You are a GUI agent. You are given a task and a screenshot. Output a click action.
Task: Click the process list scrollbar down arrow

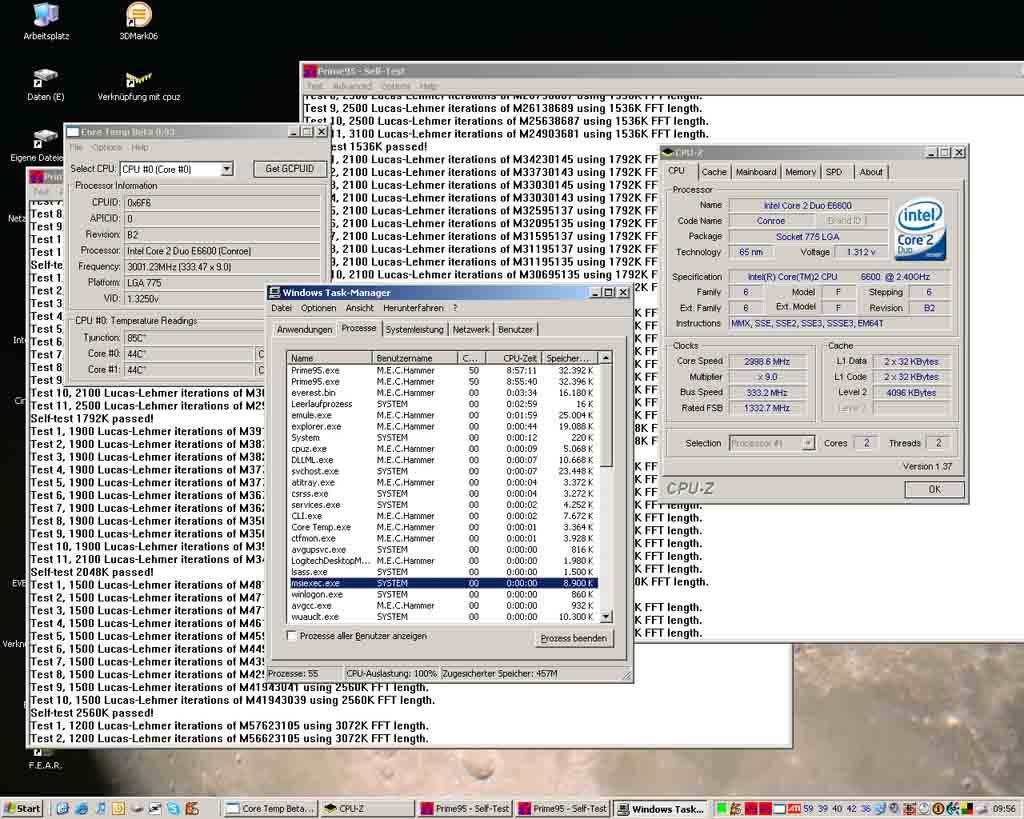coord(606,617)
